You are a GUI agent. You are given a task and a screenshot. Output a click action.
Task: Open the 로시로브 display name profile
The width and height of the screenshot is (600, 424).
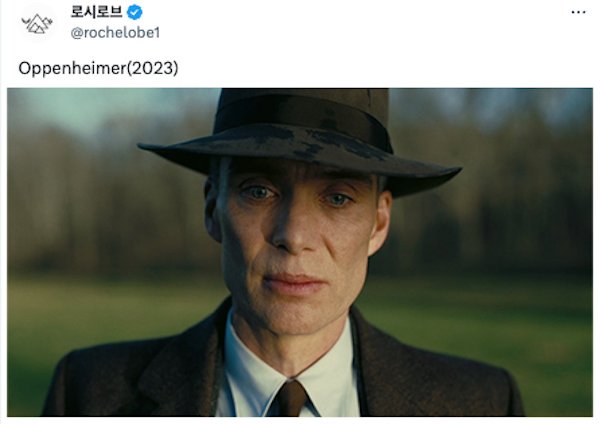tap(96, 12)
